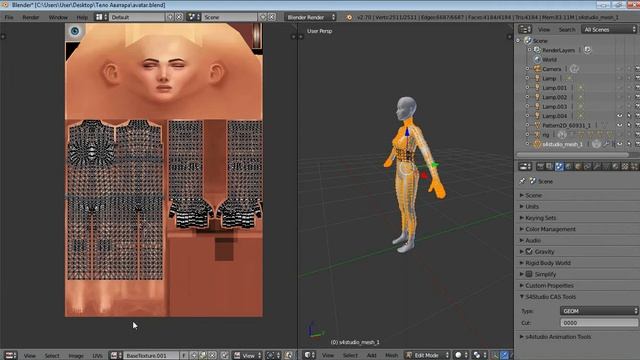640x360 pixels.
Task: Click the 3D view editor type icon
Action: pyautogui.click(x=310, y=355)
